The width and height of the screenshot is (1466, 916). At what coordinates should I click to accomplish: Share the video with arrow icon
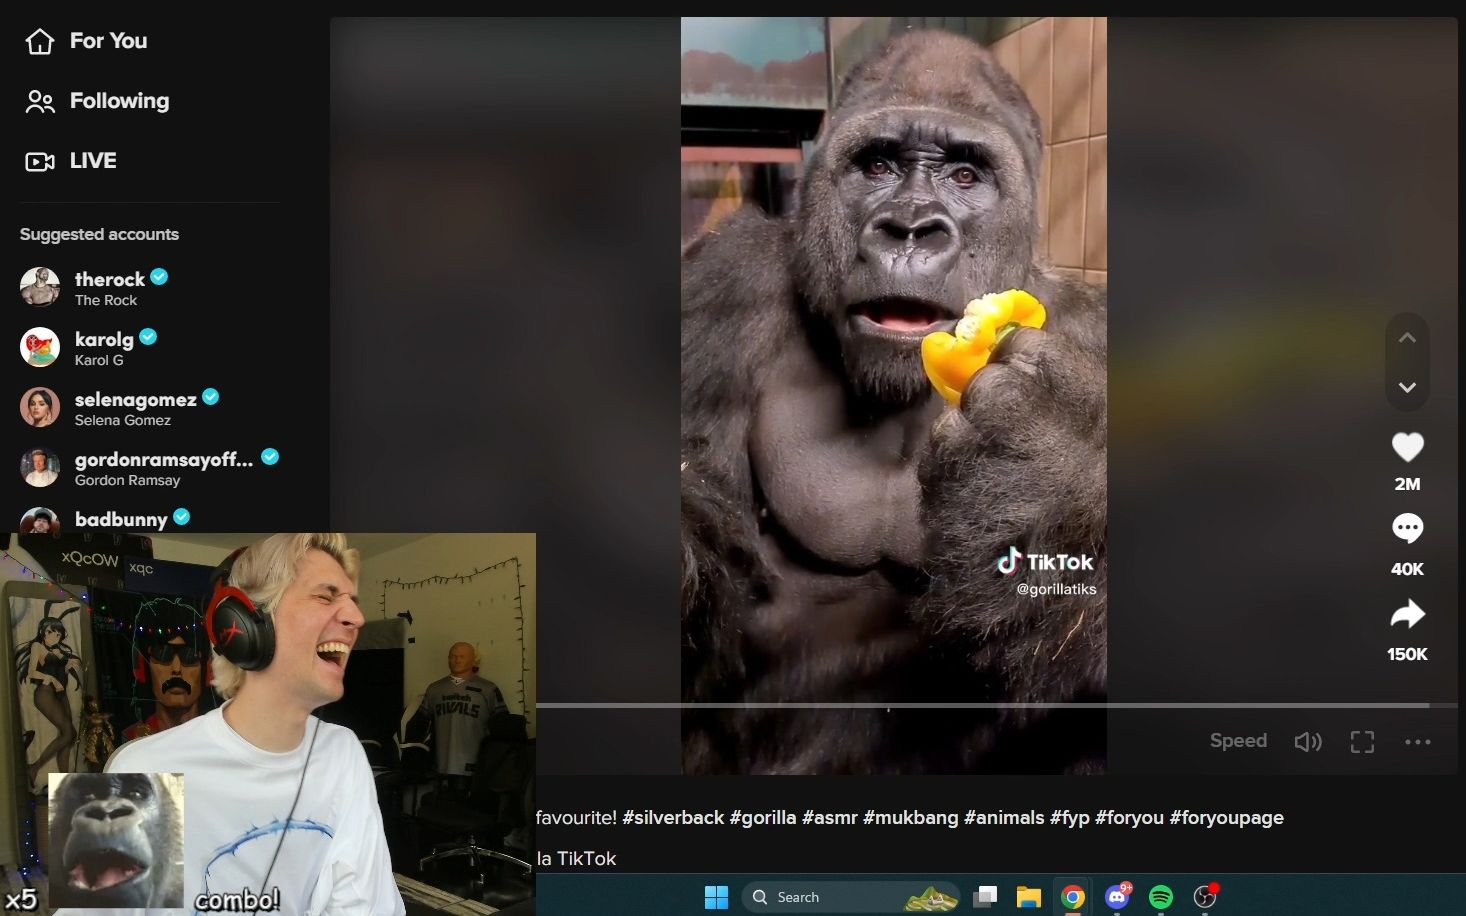[1407, 613]
